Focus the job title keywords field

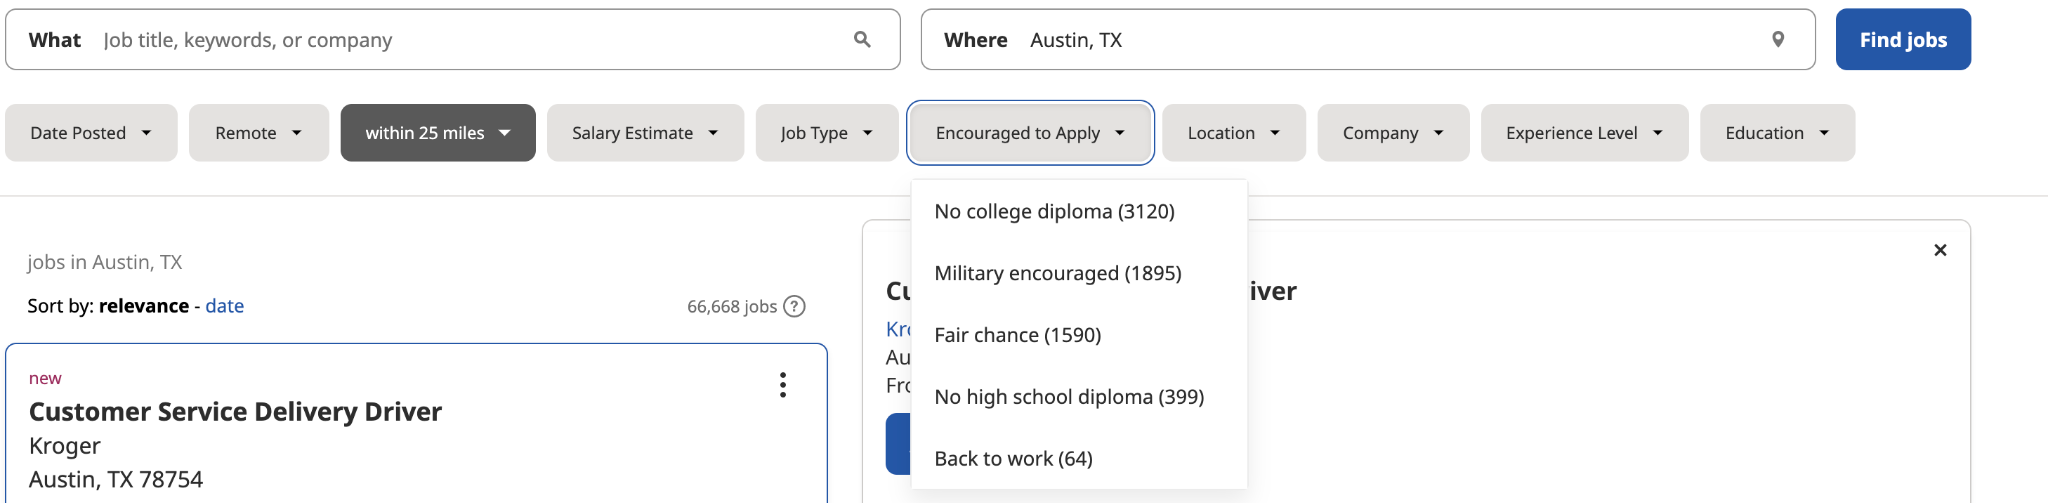point(470,40)
